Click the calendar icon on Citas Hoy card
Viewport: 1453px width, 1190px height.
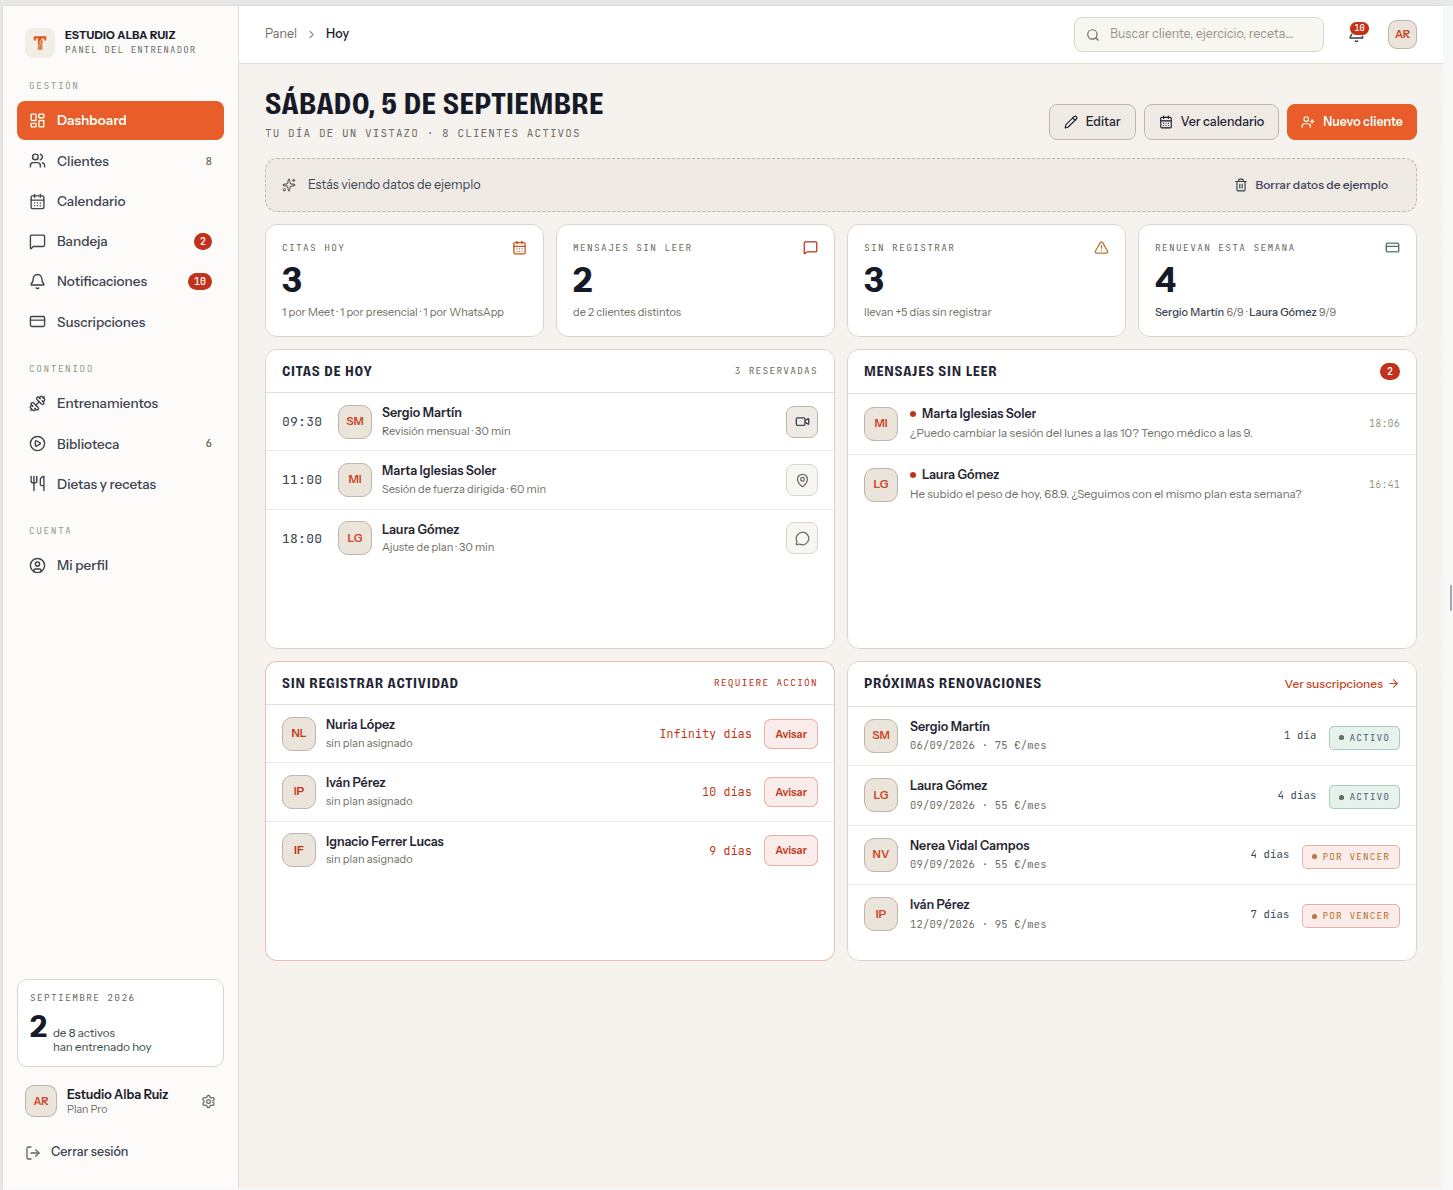(519, 248)
